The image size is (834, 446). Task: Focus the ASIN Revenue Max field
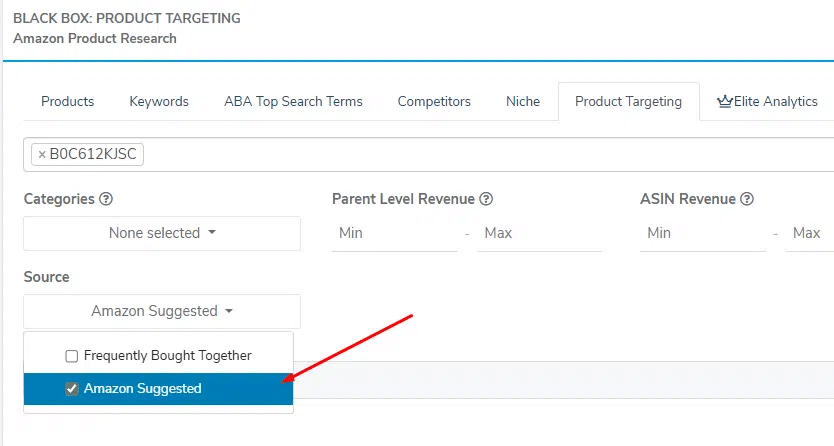[x=810, y=233]
